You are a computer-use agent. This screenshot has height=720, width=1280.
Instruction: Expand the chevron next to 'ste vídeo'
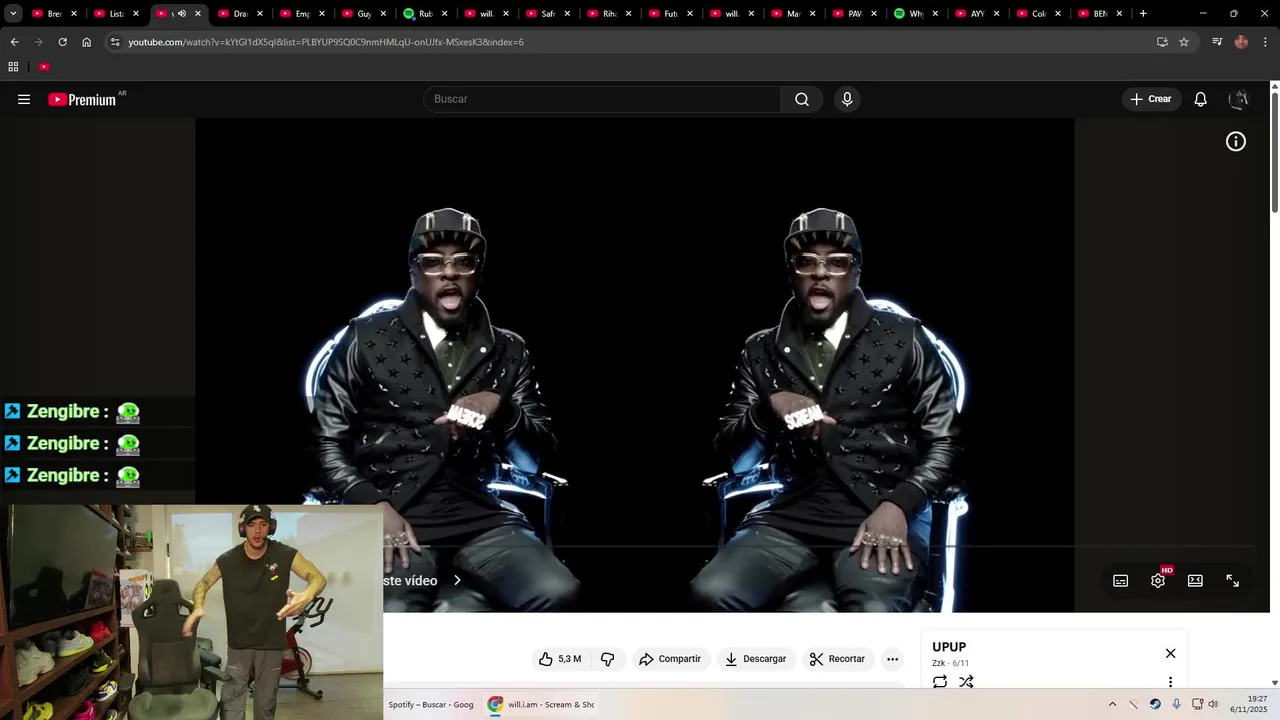(x=457, y=580)
